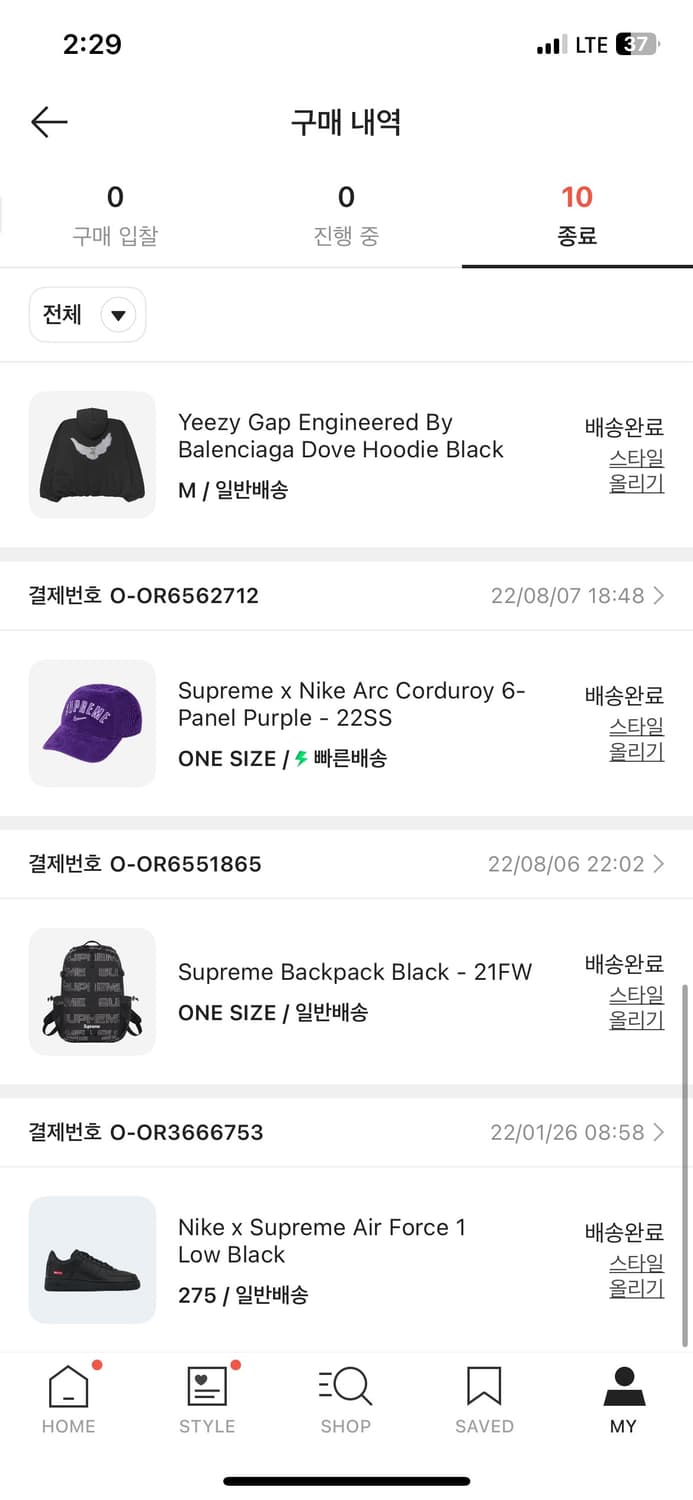Expand the 전체 filter dropdown
Viewport: 693px width, 1500px height.
point(88,315)
